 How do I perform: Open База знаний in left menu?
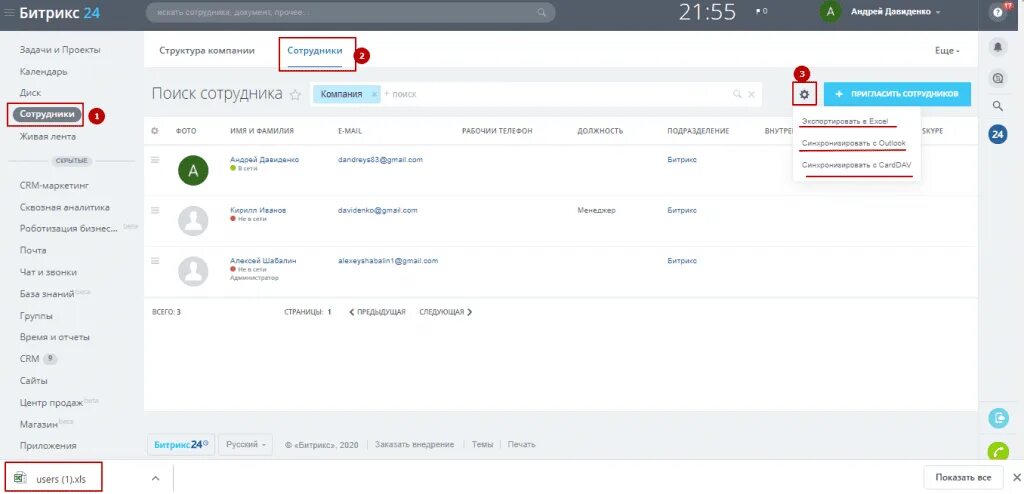tap(47, 294)
